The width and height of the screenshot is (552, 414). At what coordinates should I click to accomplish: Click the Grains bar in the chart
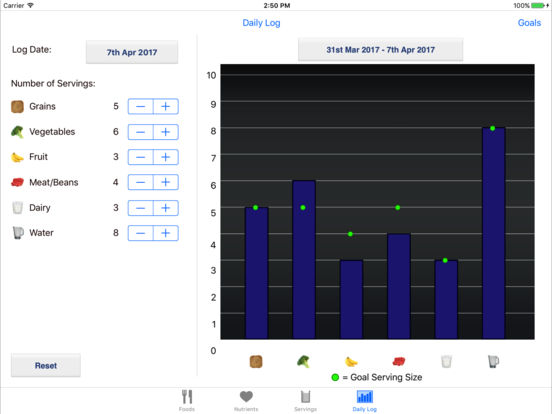(257, 273)
